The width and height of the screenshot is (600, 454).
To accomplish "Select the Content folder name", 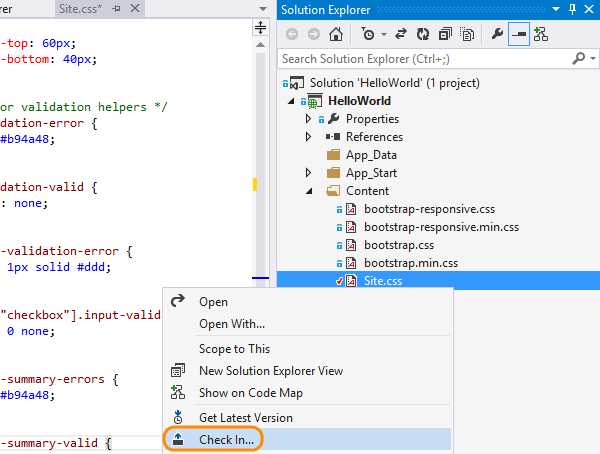I will click(x=367, y=191).
